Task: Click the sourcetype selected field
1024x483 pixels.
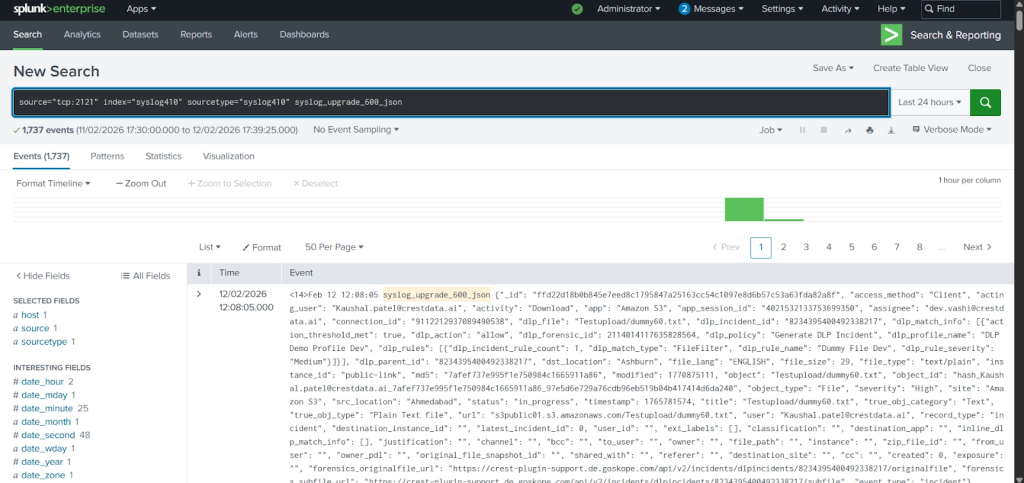Action: tap(44, 341)
